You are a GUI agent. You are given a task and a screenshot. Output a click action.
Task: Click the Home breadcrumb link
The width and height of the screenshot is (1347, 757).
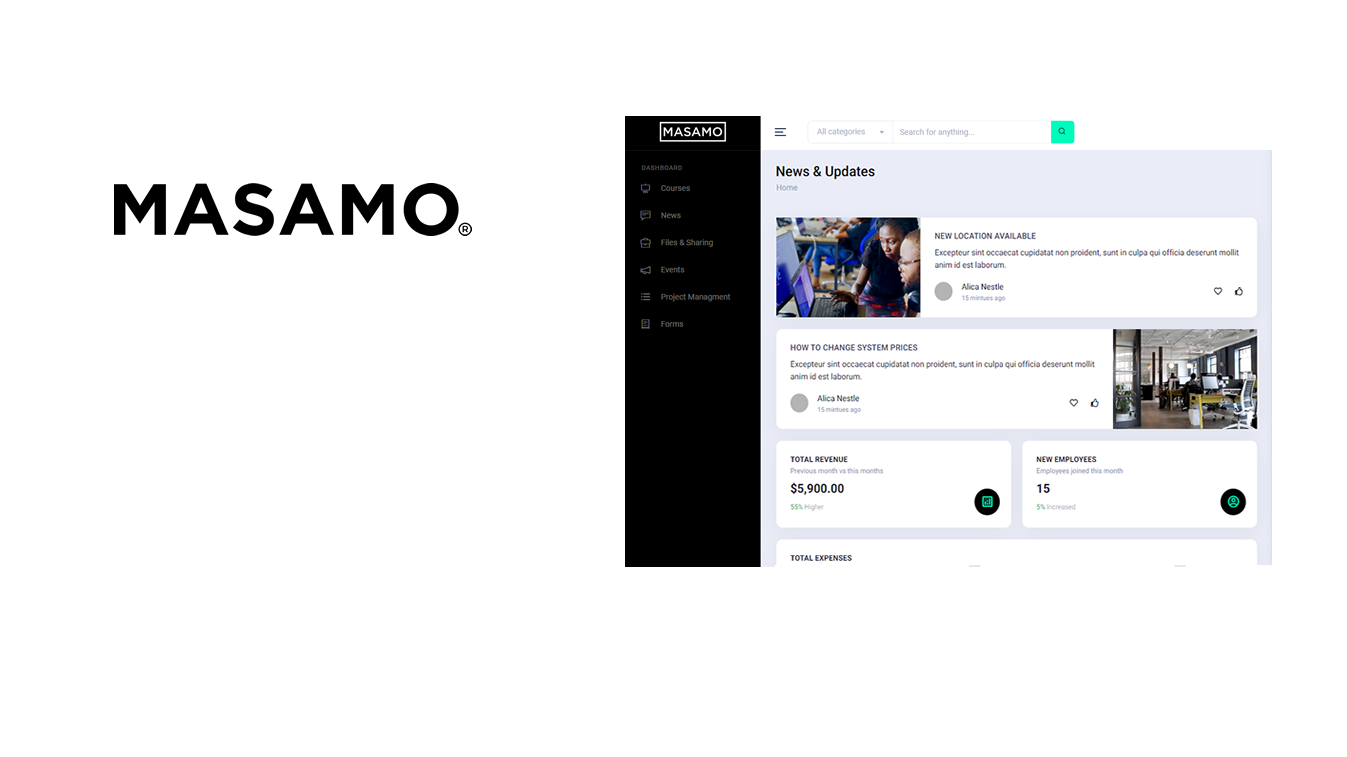pos(787,188)
